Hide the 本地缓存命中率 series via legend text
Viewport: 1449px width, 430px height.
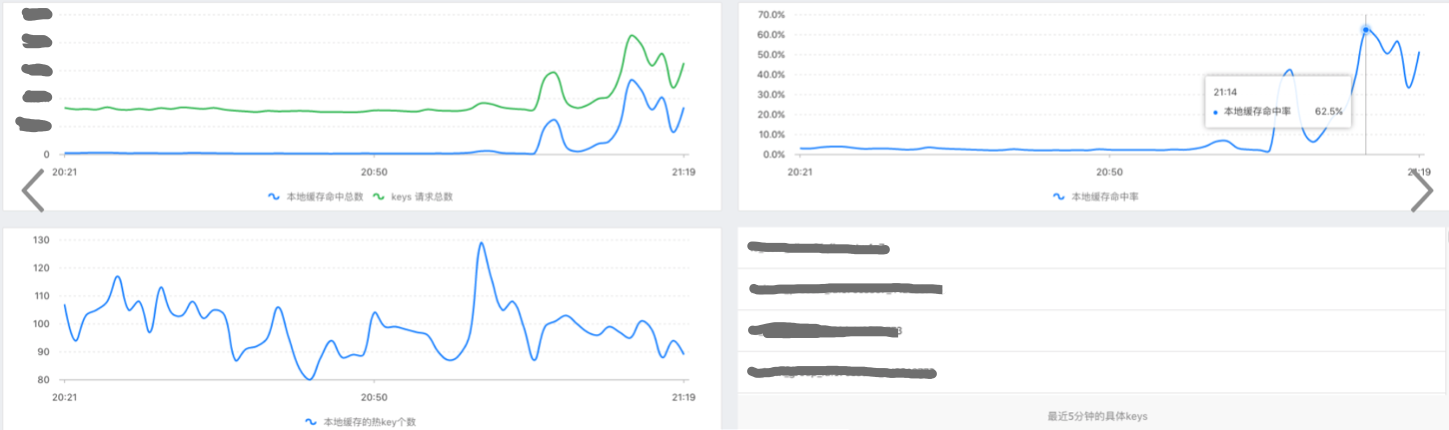(1105, 197)
